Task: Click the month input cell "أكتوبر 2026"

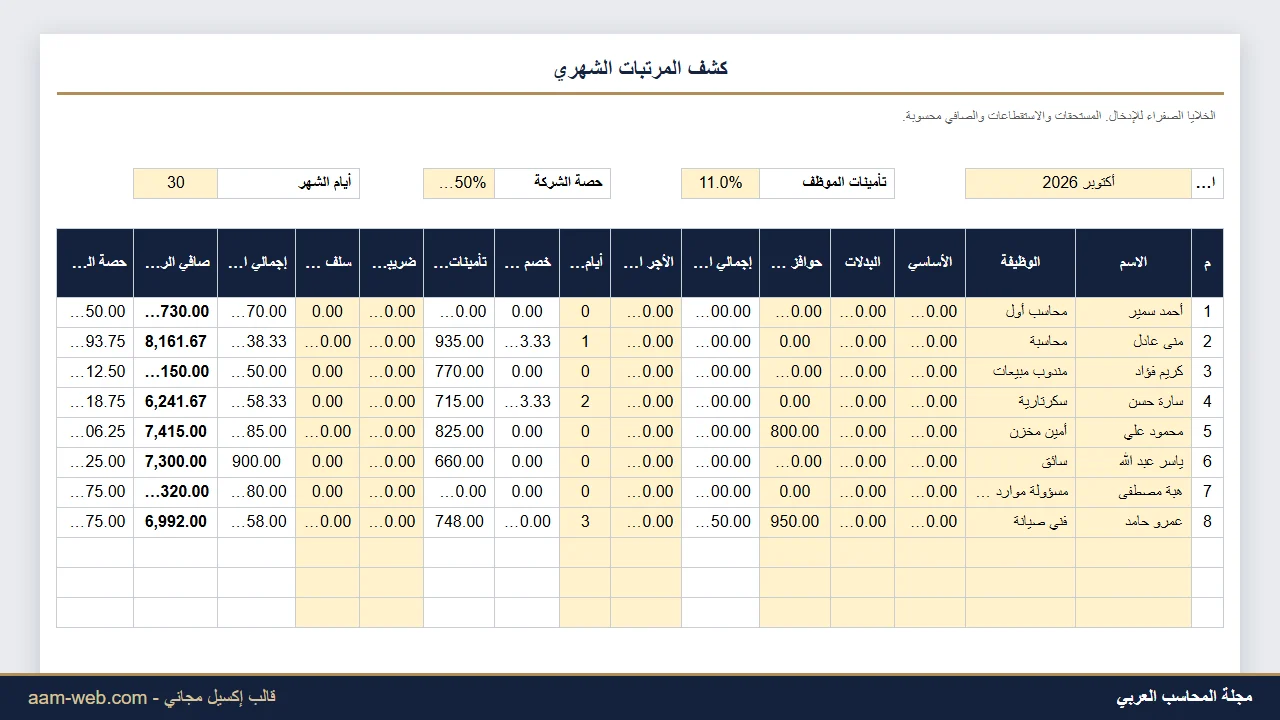Action: pos(1078,183)
